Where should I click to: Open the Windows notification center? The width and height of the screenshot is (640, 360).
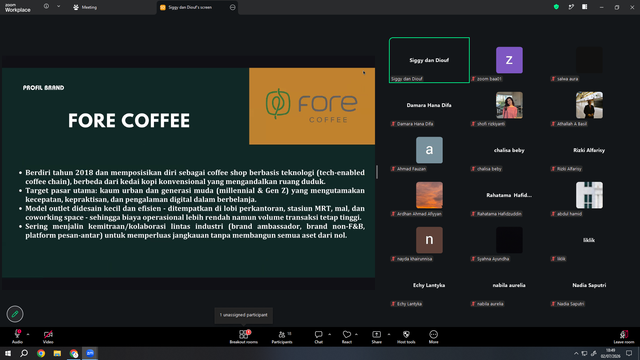coord(629,353)
